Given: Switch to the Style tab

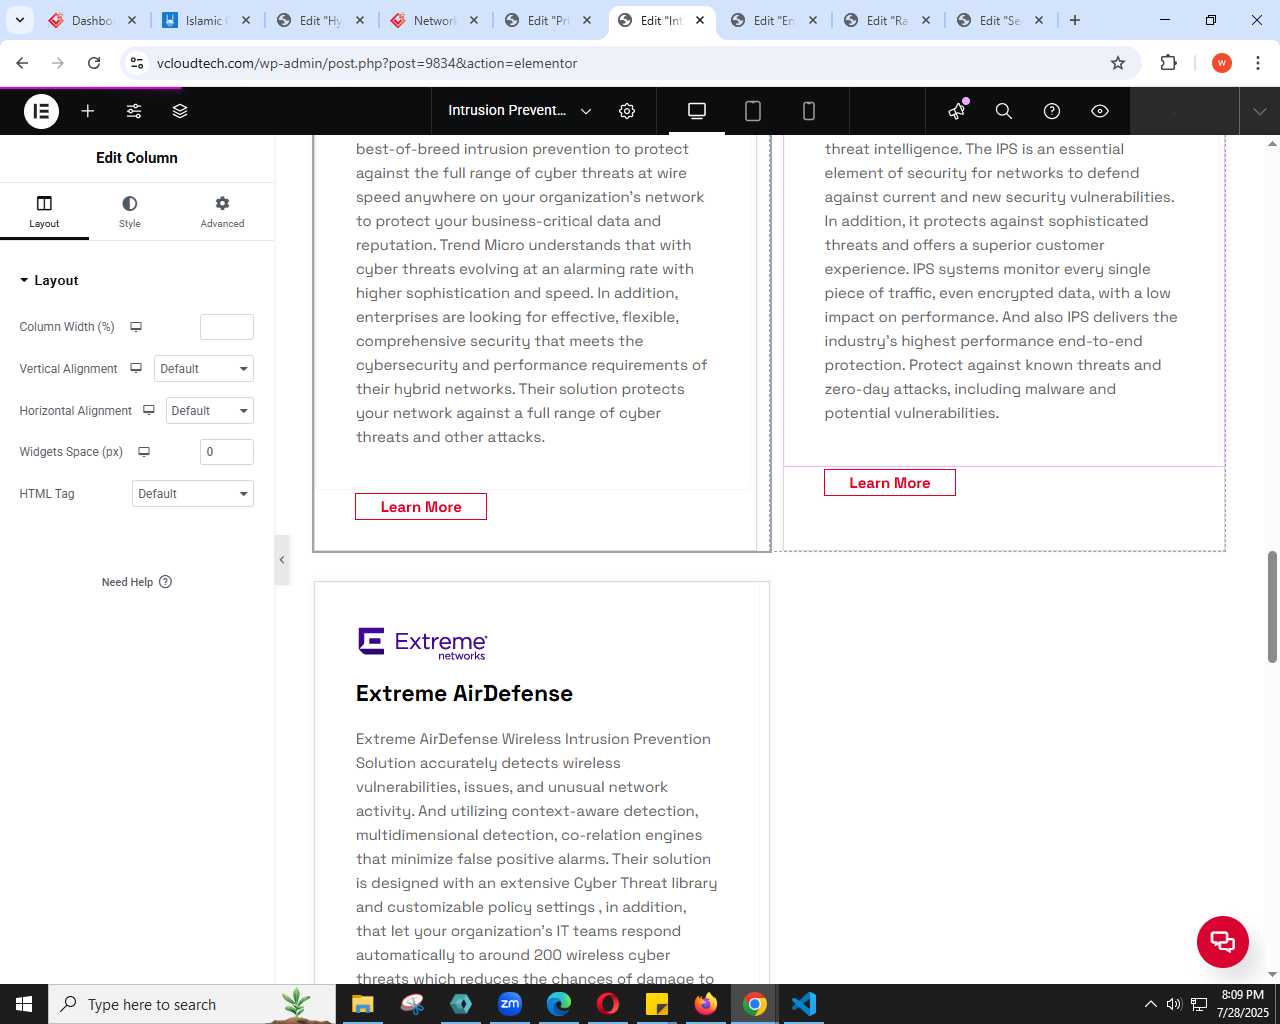Looking at the screenshot, I should coord(130,211).
